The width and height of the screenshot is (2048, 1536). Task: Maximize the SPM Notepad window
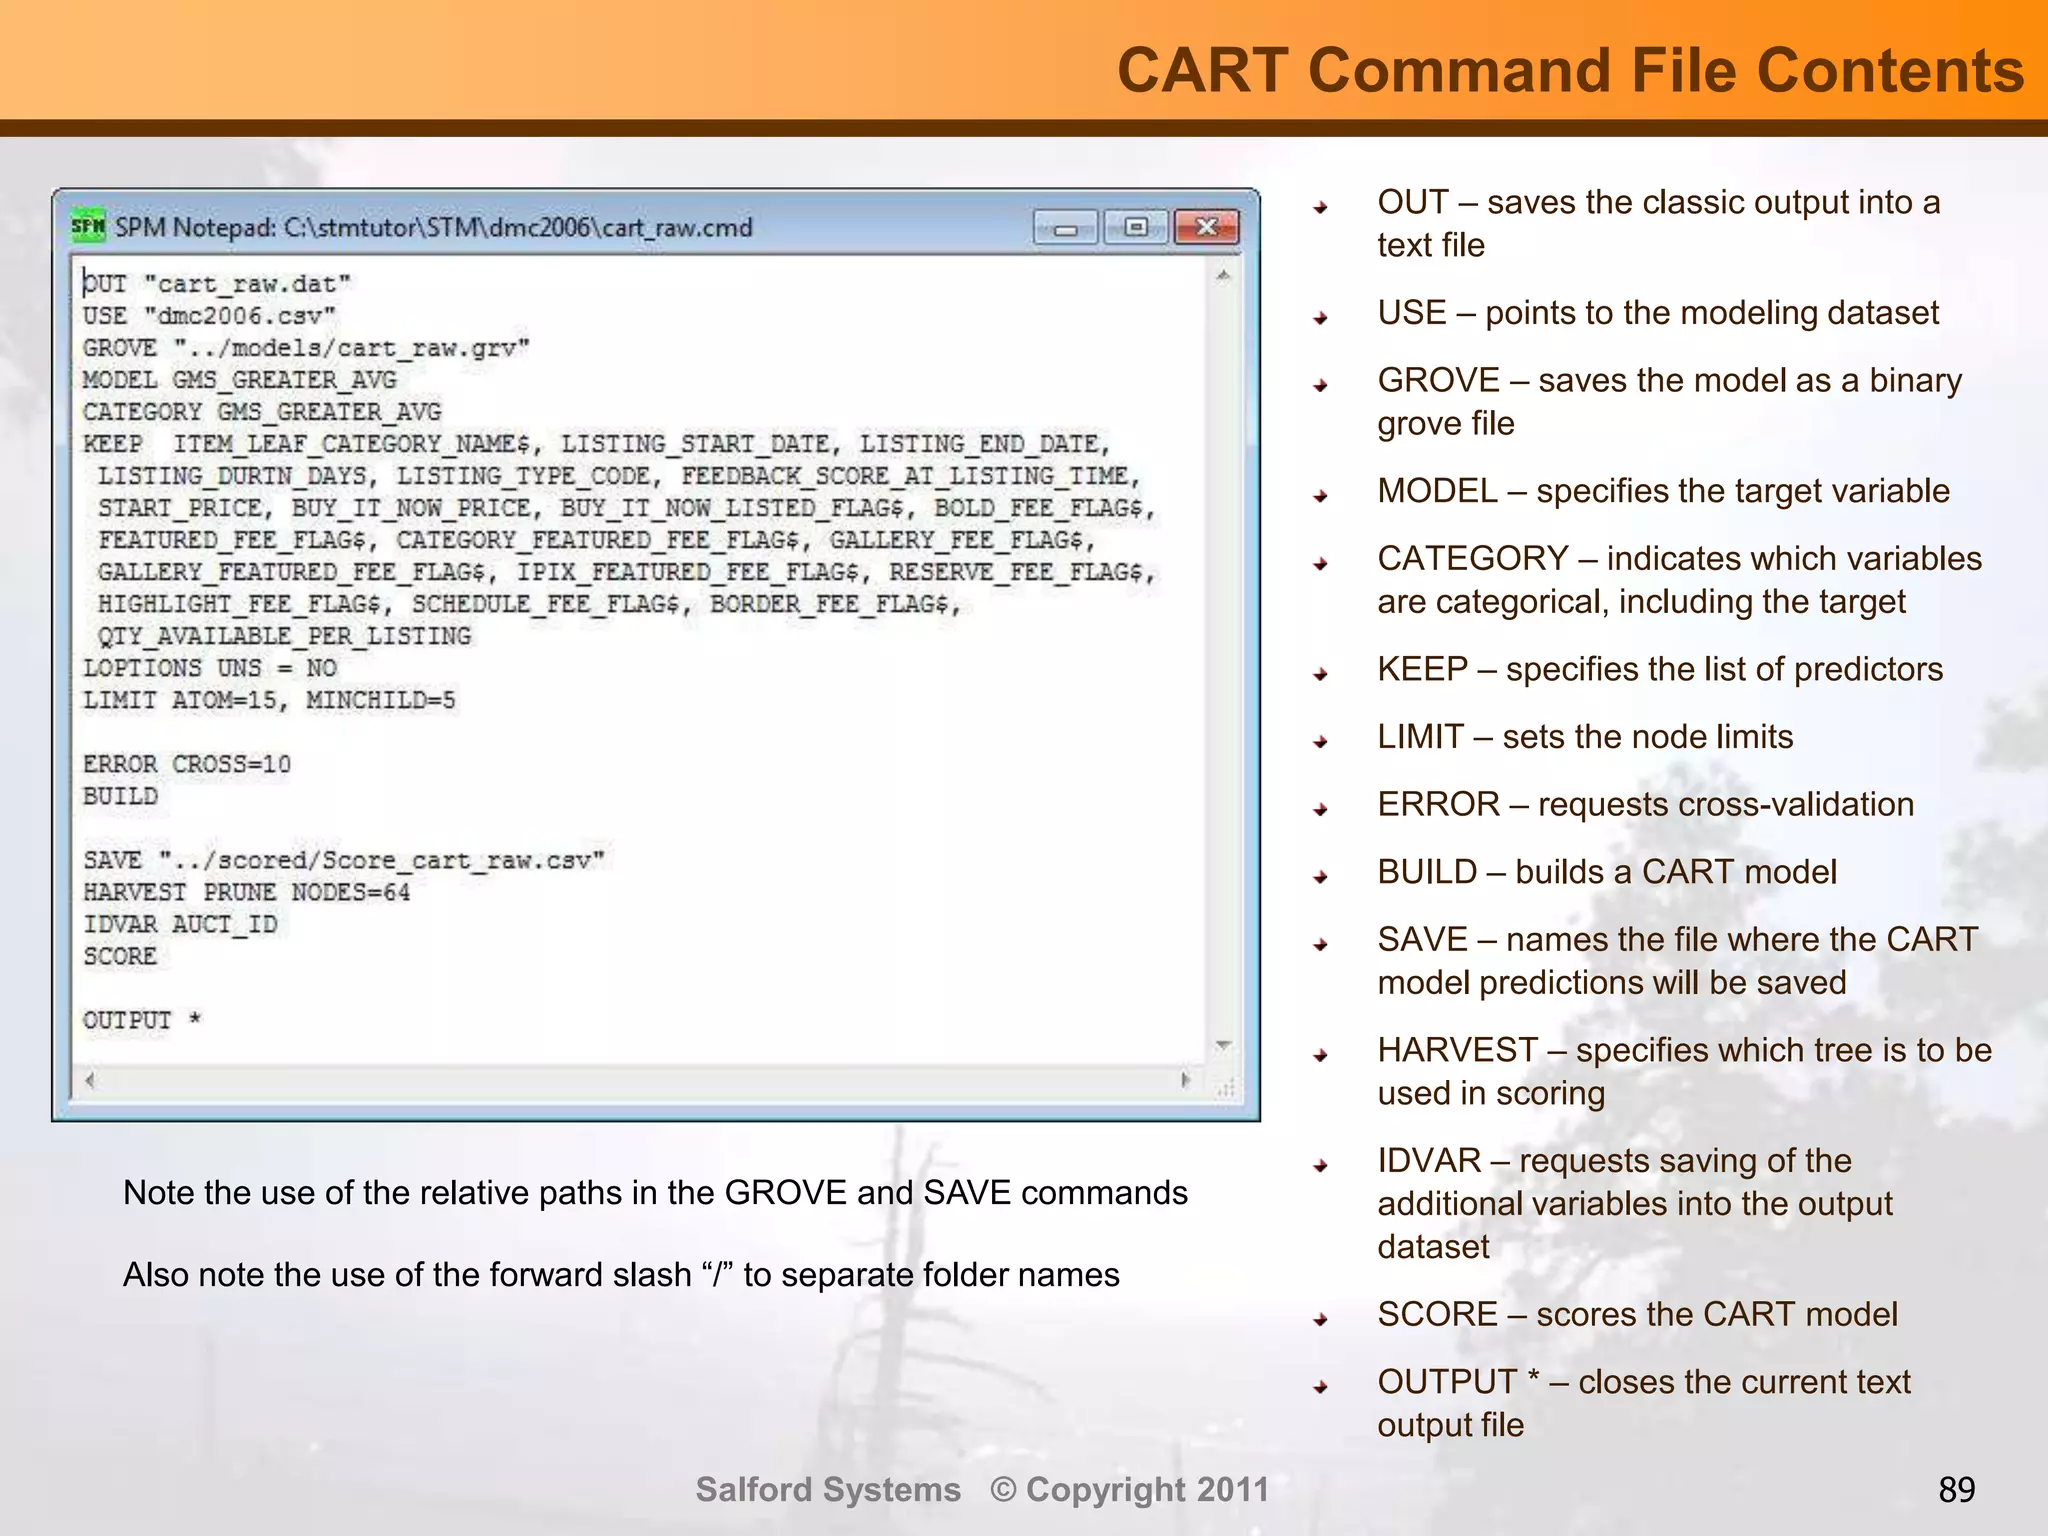pos(1135,228)
